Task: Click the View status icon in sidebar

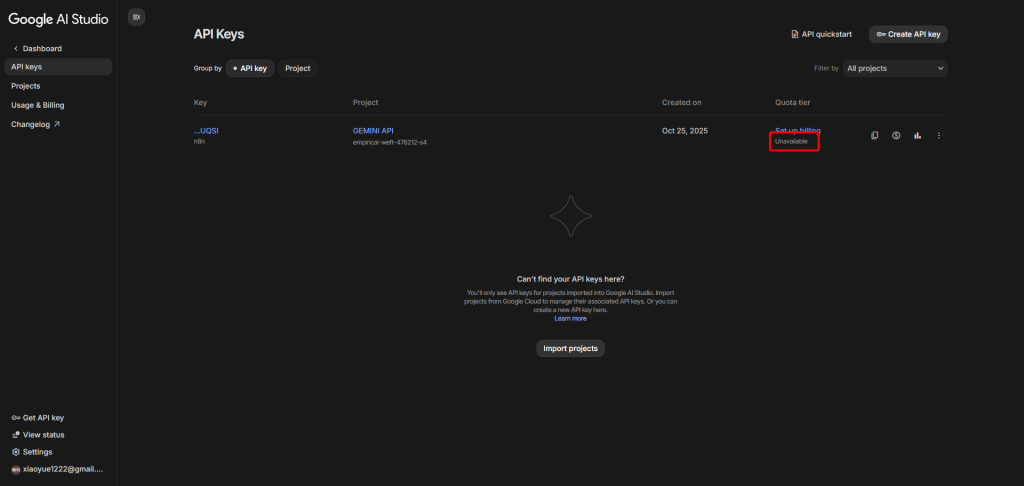Action: (x=16, y=435)
